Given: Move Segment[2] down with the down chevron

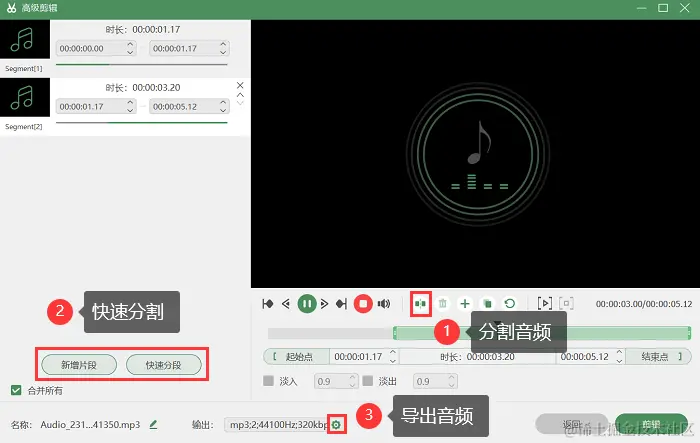Looking at the screenshot, I should point(240,104).
